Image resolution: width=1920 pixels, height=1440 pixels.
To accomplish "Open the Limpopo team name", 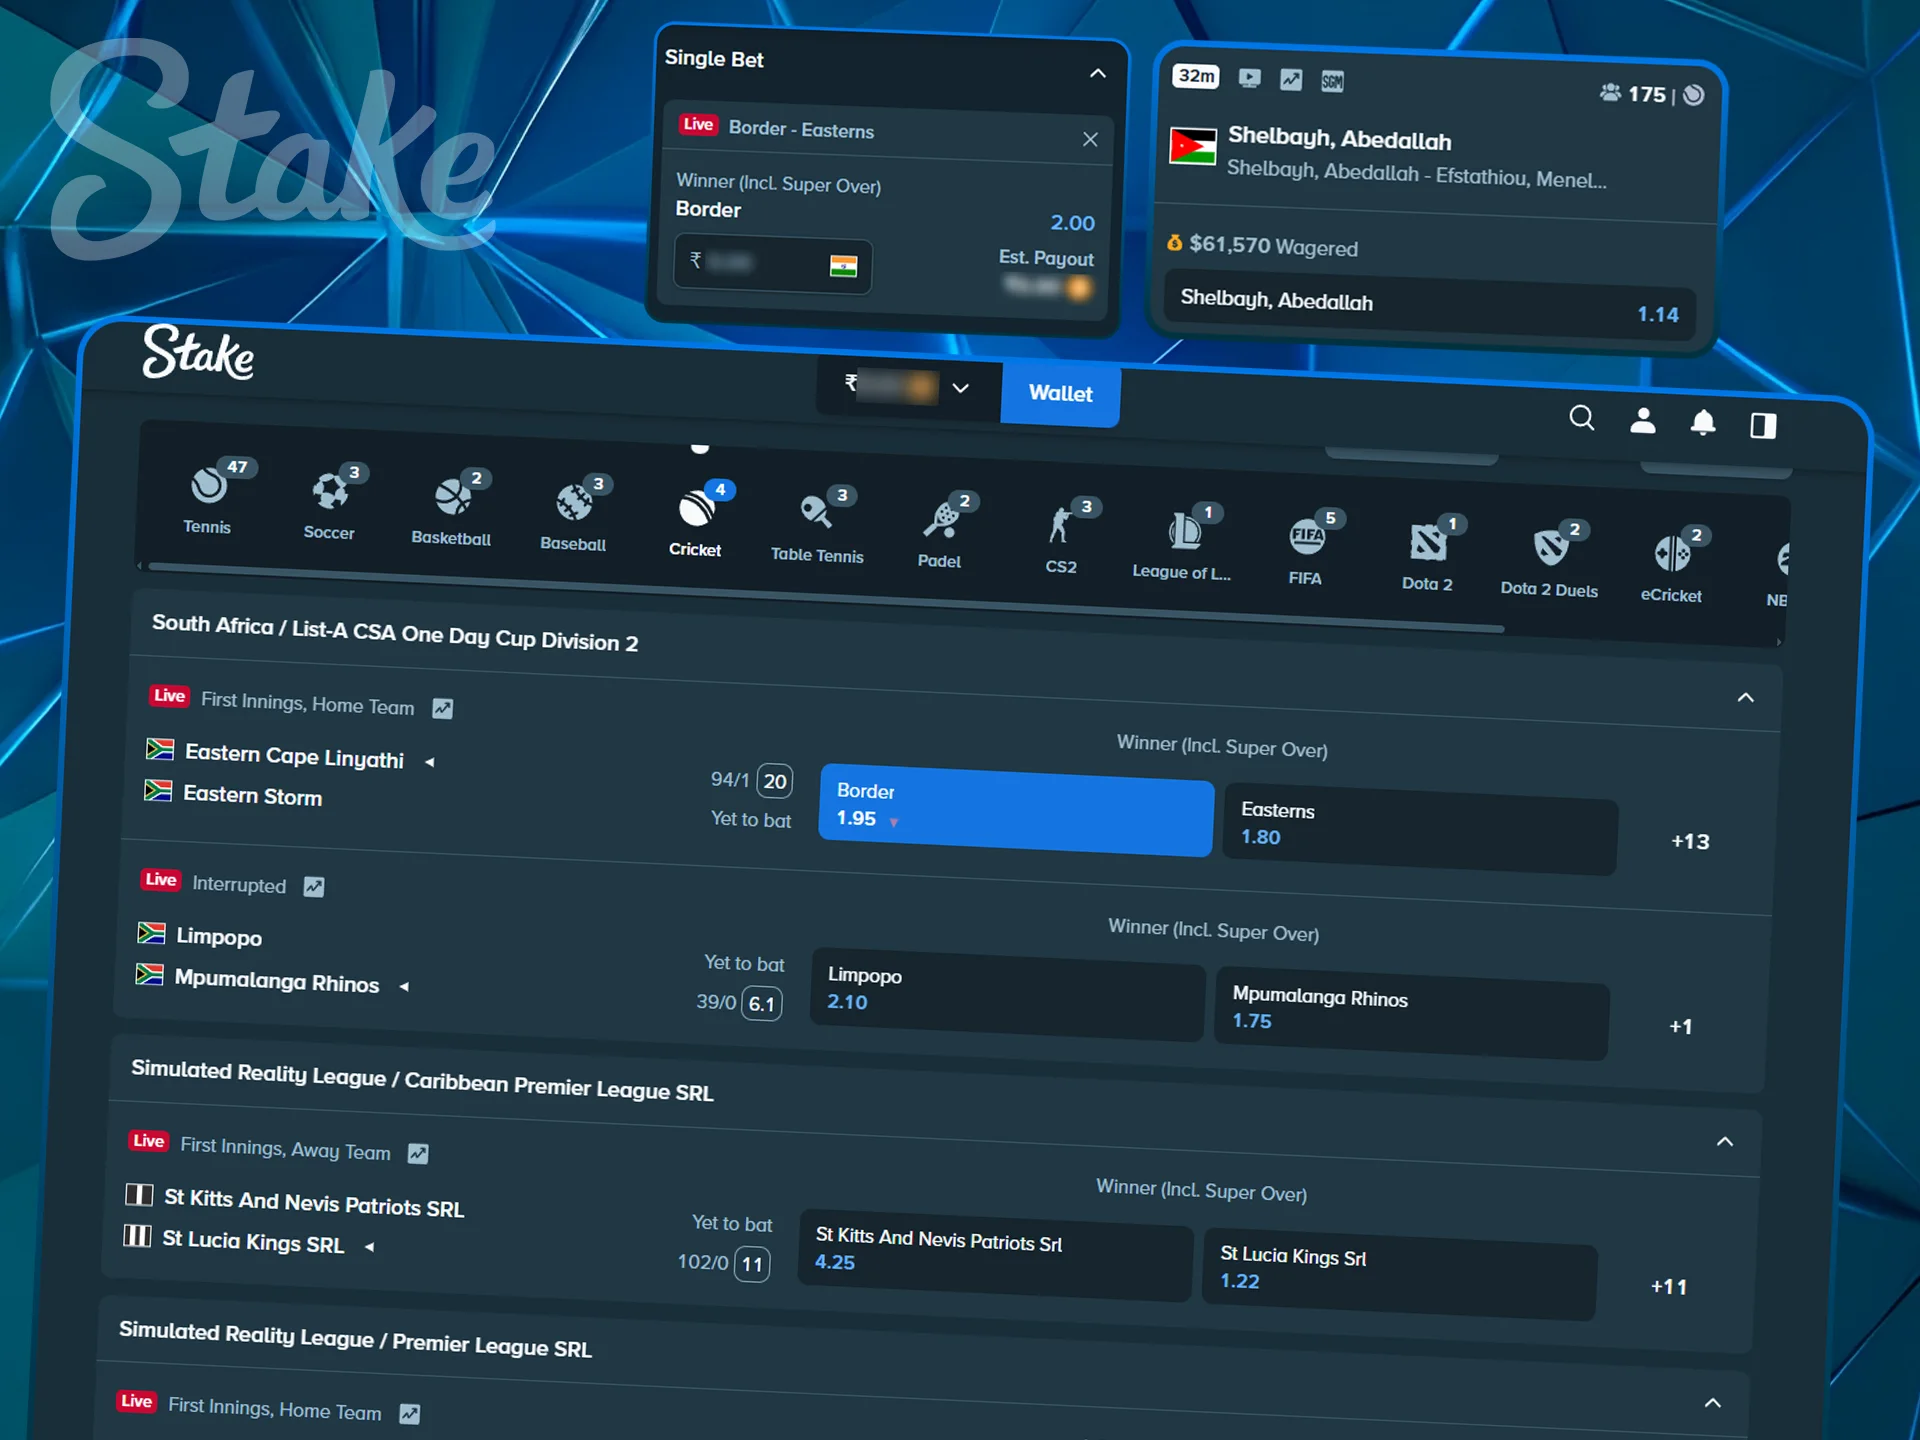I will 219,937.
